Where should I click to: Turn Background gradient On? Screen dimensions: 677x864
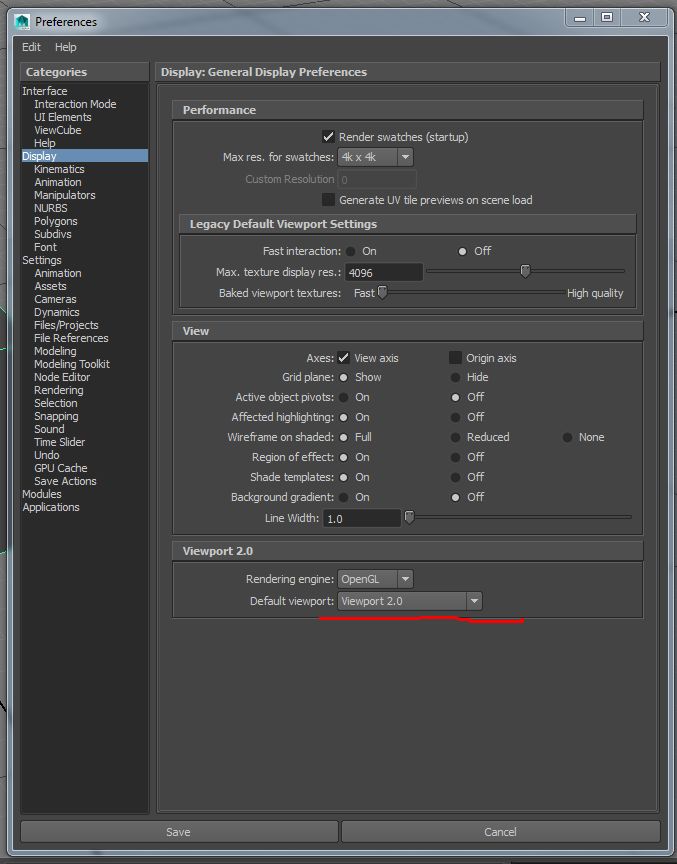pos(344,497)
